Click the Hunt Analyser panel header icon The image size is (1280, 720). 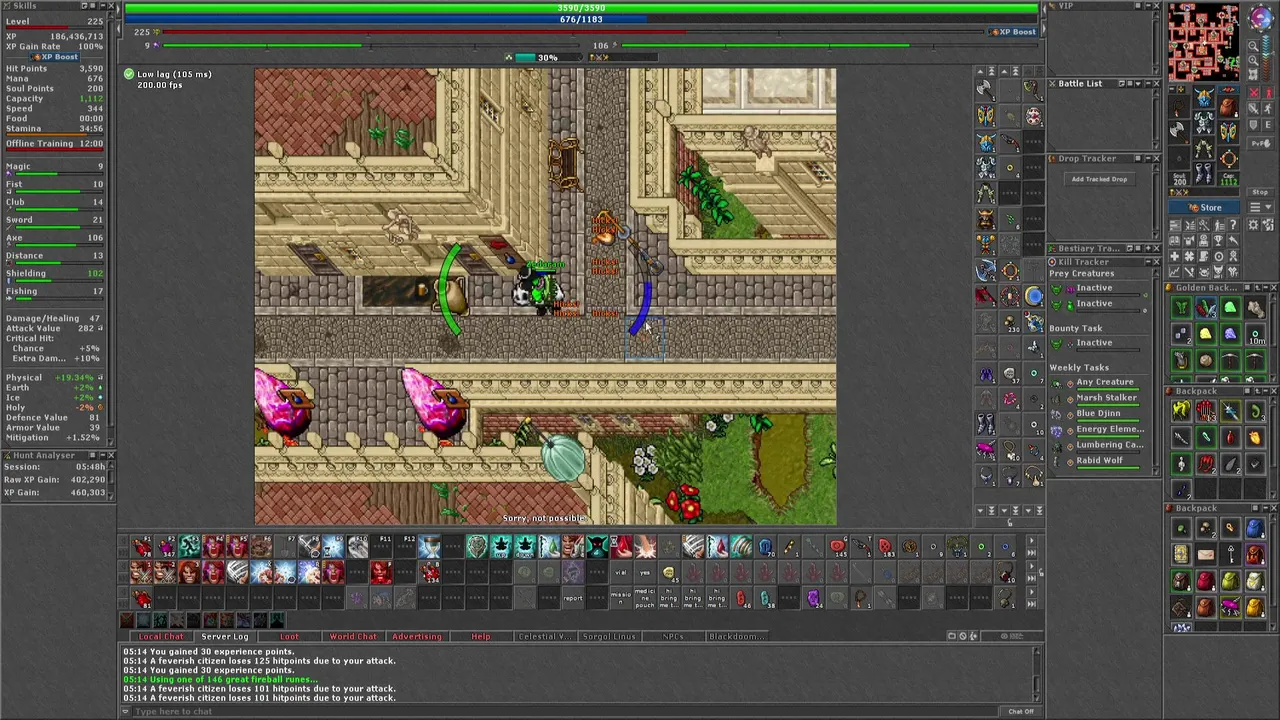pyautogui.click(x=6, y=455)
